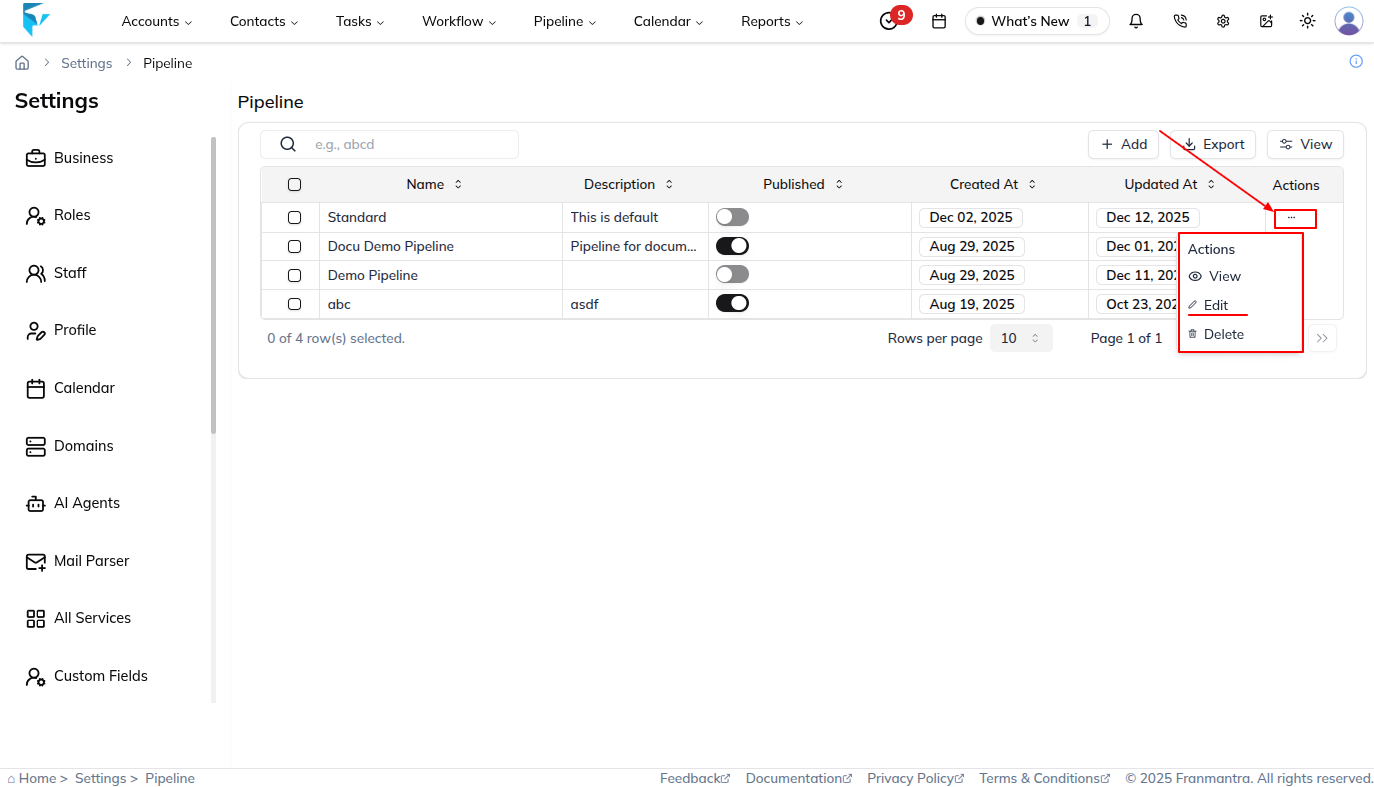This screenshot has height=787, width=1374.
Task: Open the user profile avatar
Action: click(1349, 21)
